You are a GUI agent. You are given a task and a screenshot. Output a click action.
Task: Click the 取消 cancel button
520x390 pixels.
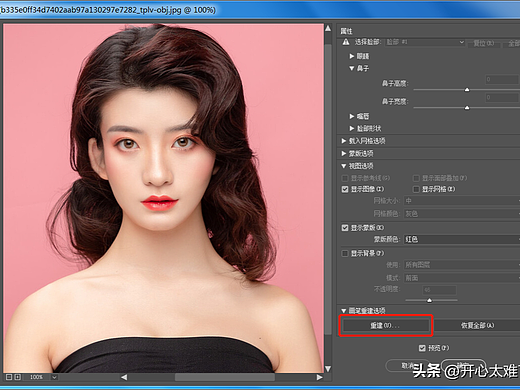click(x=407, y=366)
